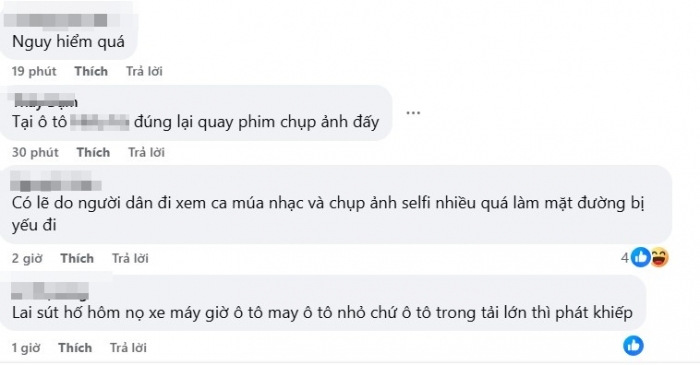Click Thích under the 1 giờ comment
Viewport: 700px width, 365px height.
tap(75, 348)
